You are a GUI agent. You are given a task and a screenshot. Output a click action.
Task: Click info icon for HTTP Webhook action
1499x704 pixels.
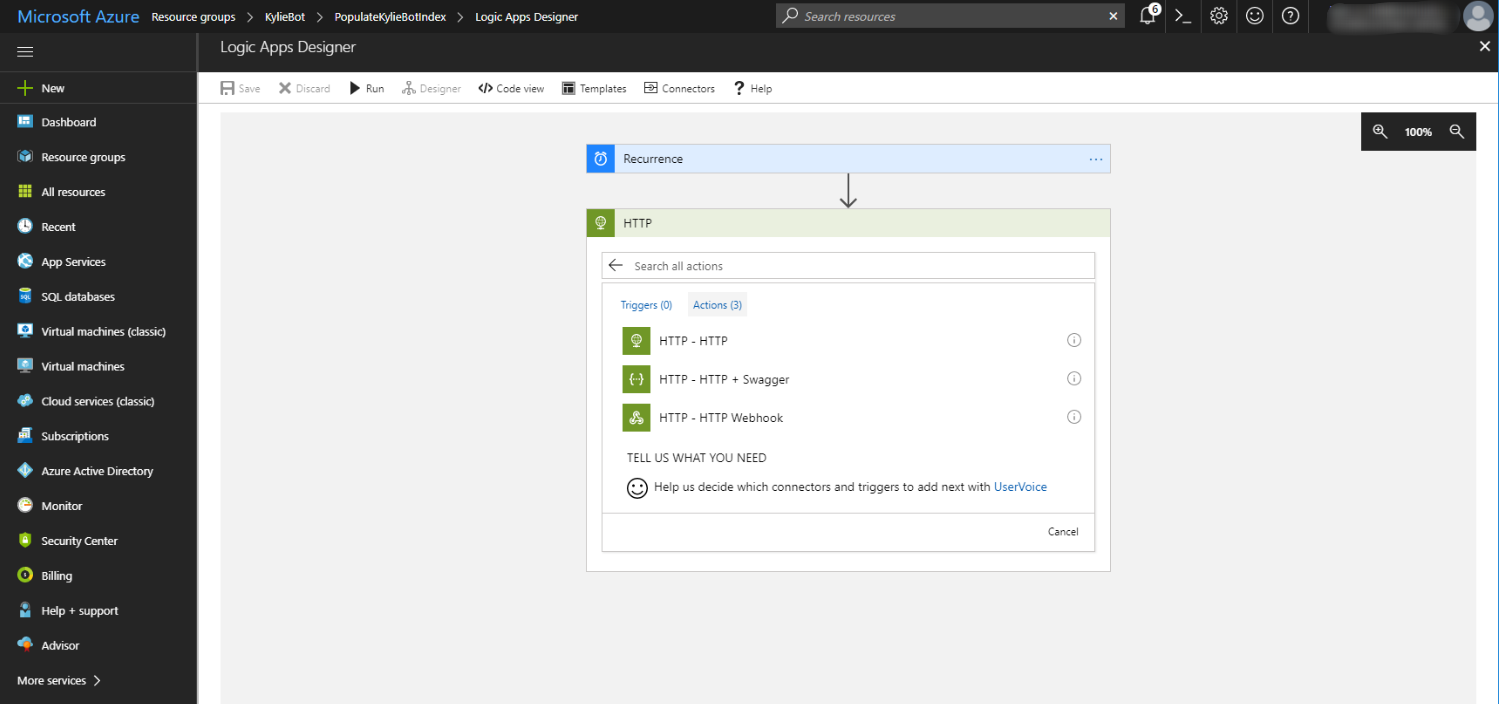click(1074, 417)
